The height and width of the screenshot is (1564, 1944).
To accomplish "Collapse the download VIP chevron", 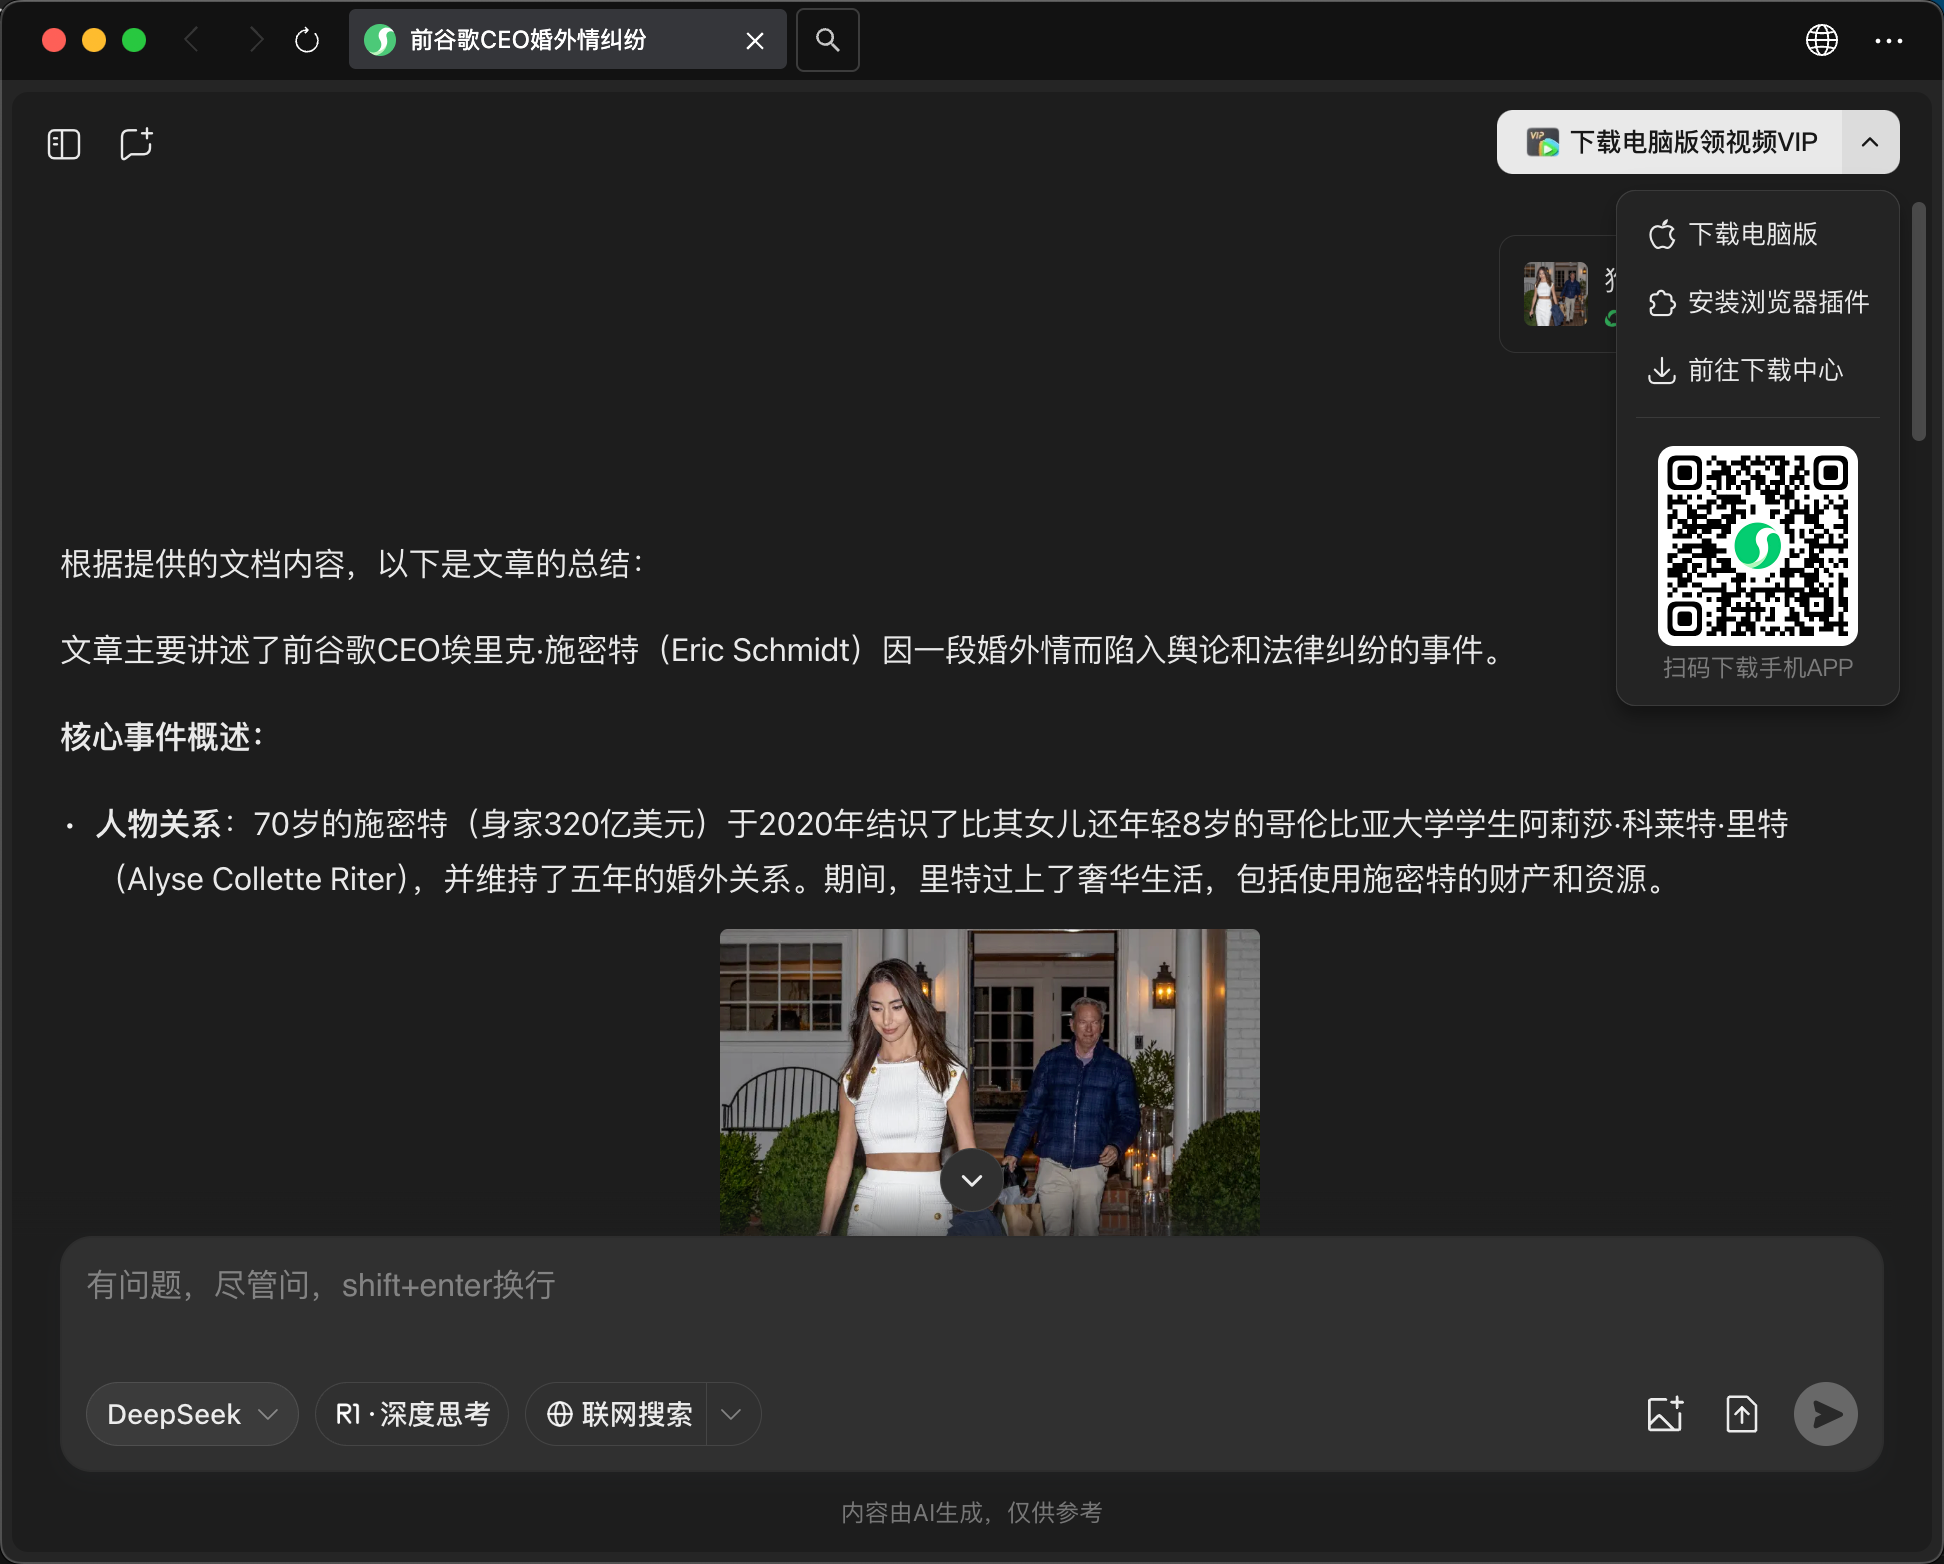I will [1869, 142].
